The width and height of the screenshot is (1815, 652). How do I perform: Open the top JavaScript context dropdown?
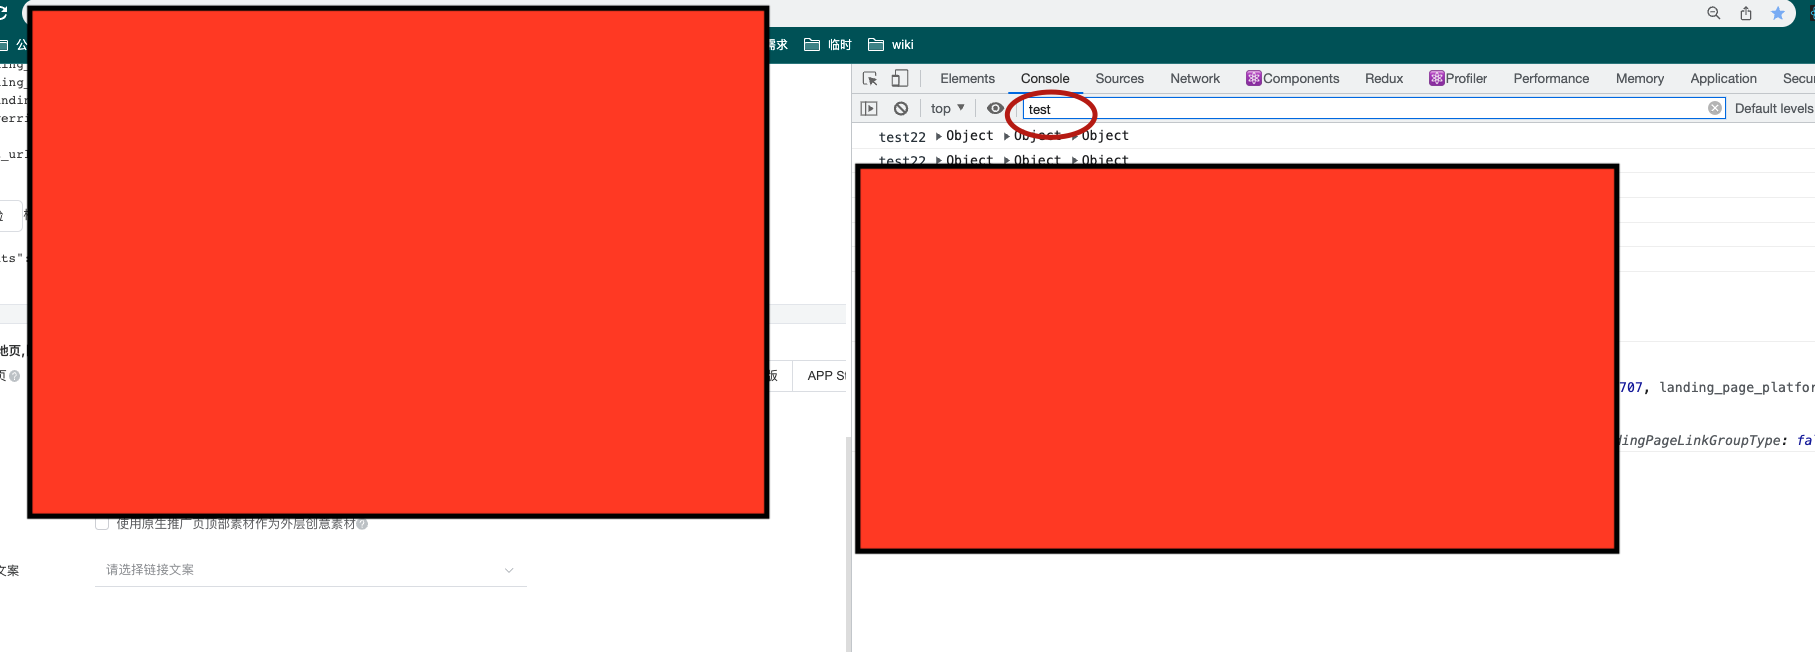tap(947, 108)
